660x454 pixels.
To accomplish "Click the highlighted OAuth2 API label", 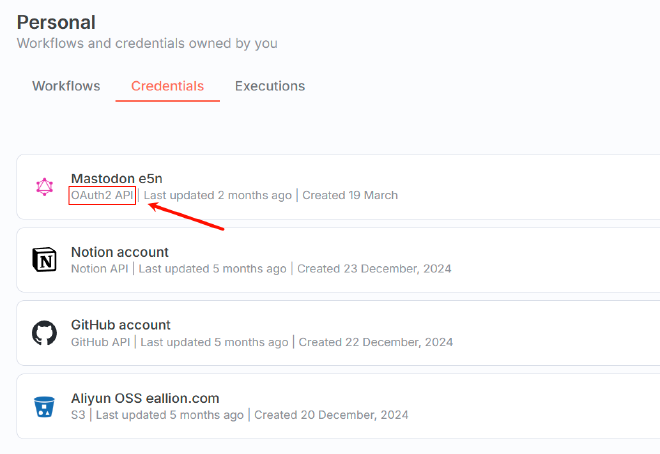I will pos(102,195).
